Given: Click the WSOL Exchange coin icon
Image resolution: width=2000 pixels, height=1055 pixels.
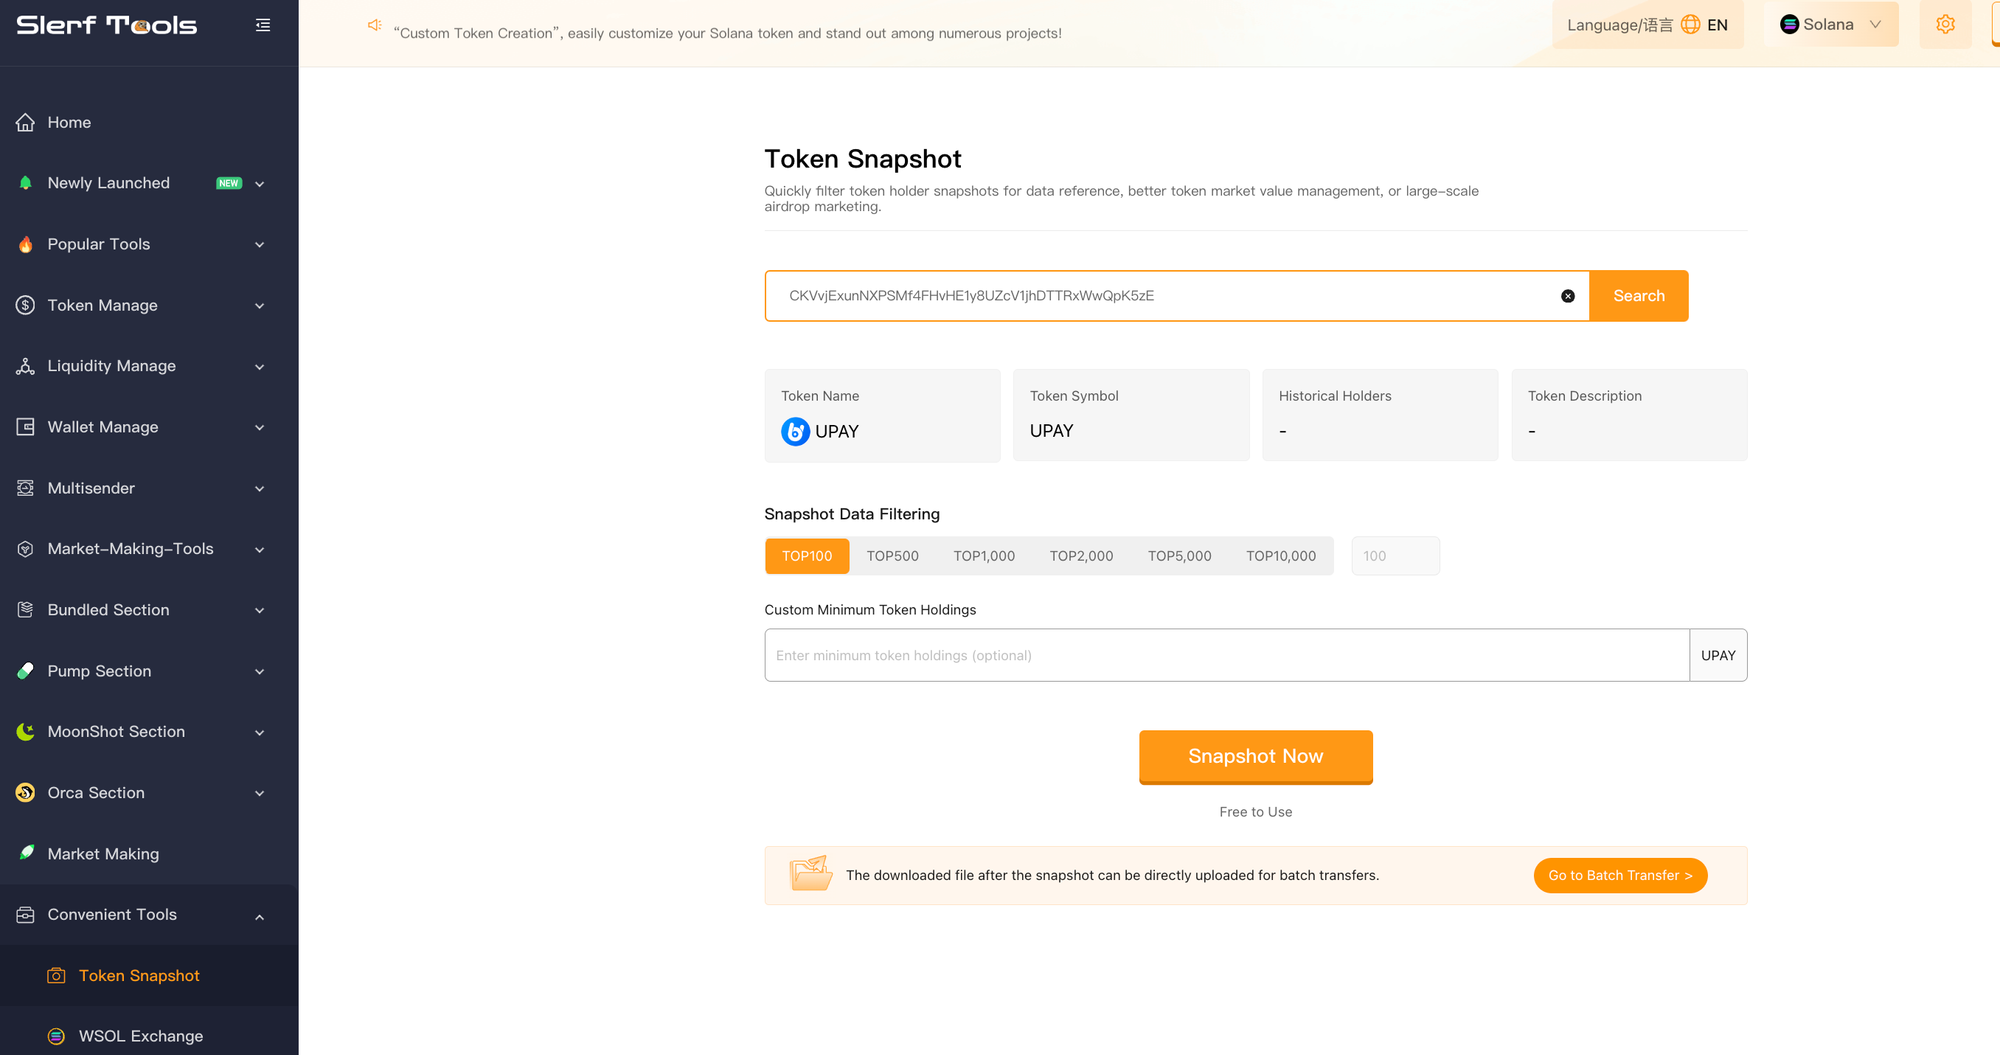Looking at the screenshot, I should point(57,1036).
